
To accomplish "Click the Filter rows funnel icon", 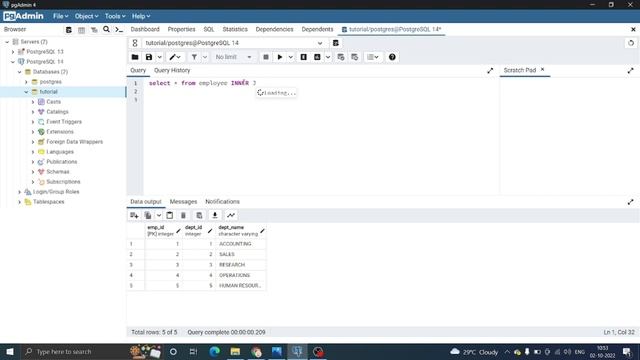I will pos(194,57).
